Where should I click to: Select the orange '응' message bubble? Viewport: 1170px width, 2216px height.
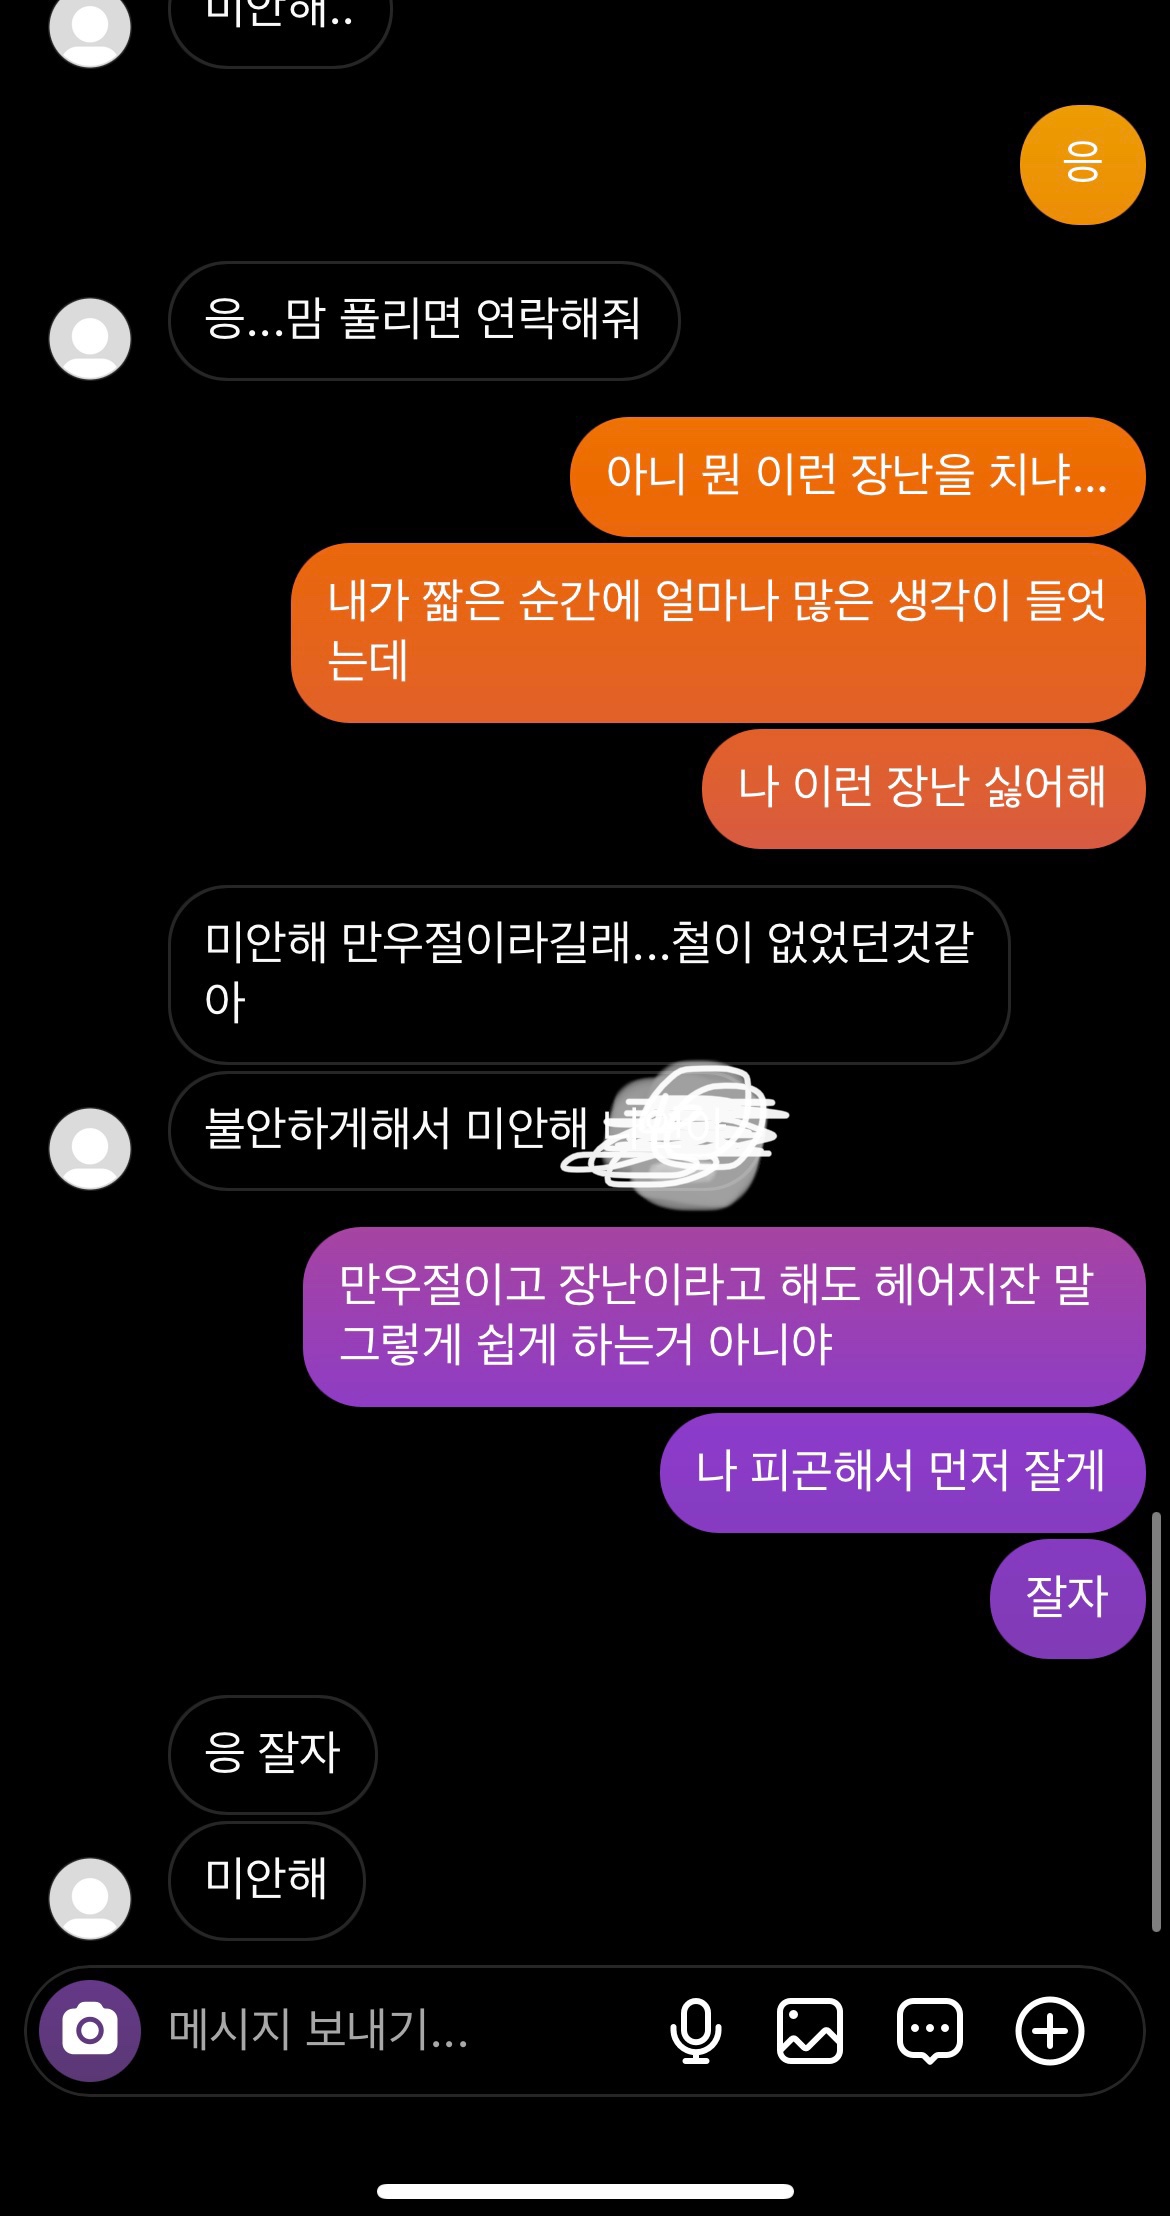click(x=1082, y=164)
